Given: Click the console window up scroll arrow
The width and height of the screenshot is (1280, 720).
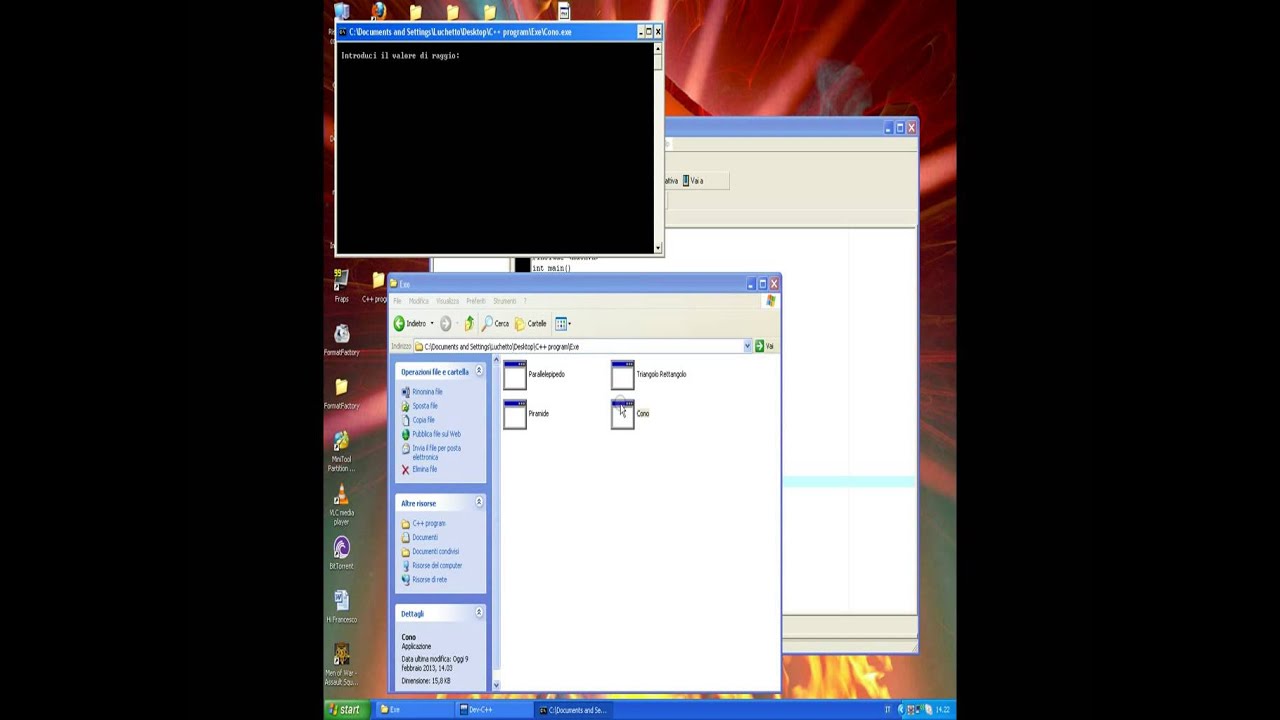Looking at the screenshot, I should [658, 50].
